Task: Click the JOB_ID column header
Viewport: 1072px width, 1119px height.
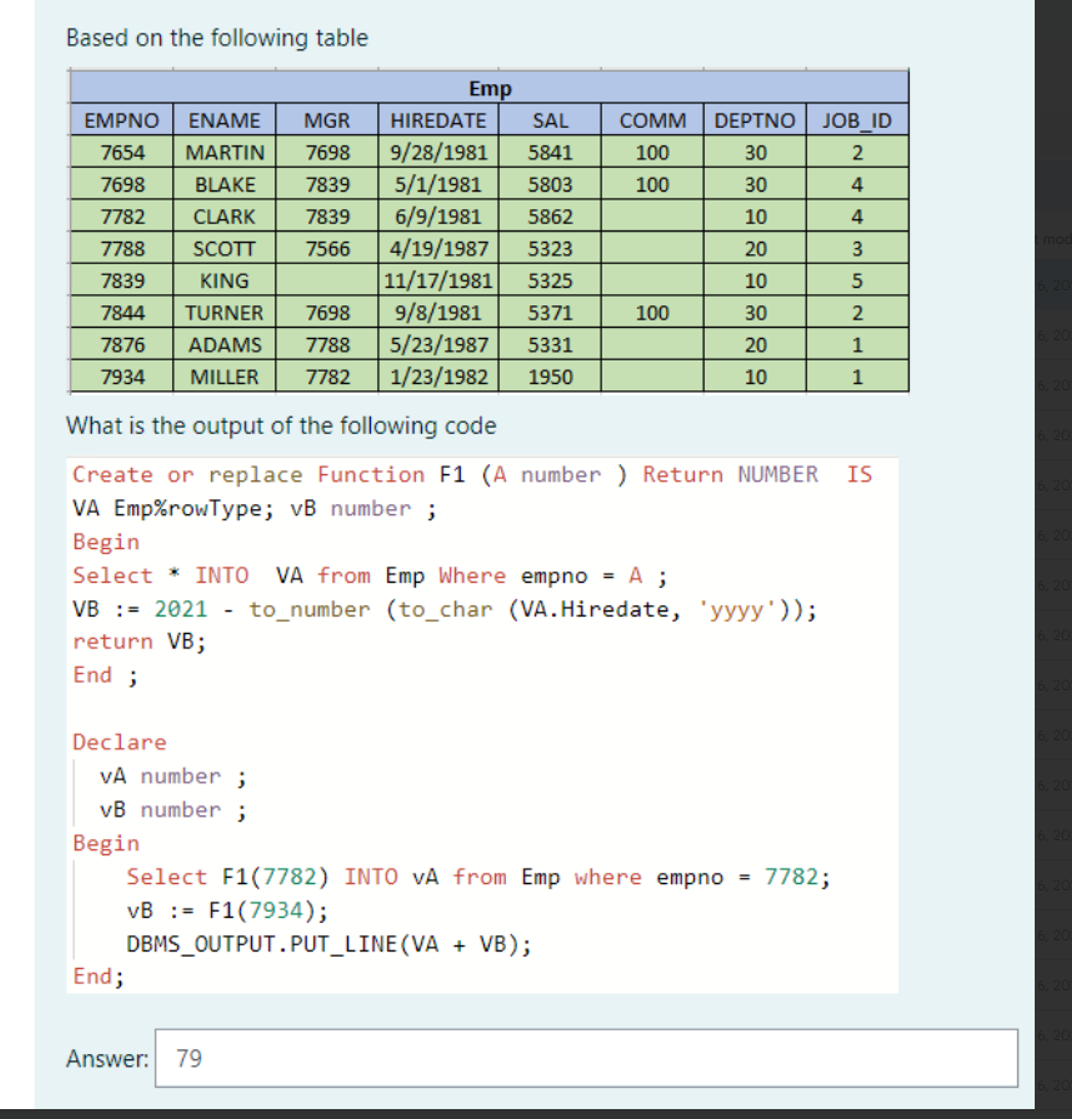Action: click(x=857, y=120)
